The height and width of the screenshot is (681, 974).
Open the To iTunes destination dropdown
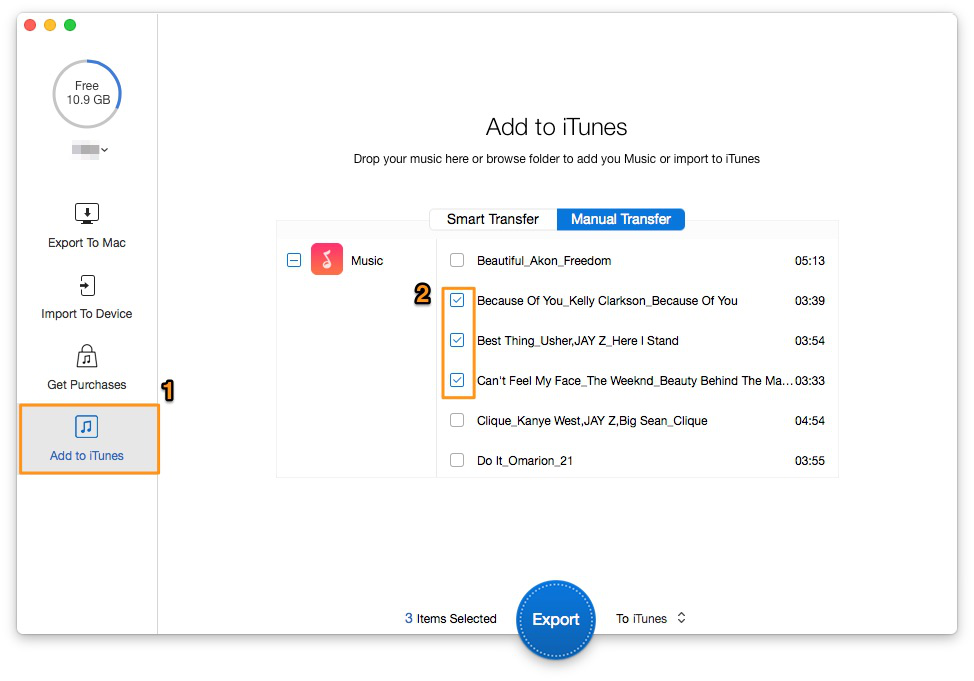(650, 618)
